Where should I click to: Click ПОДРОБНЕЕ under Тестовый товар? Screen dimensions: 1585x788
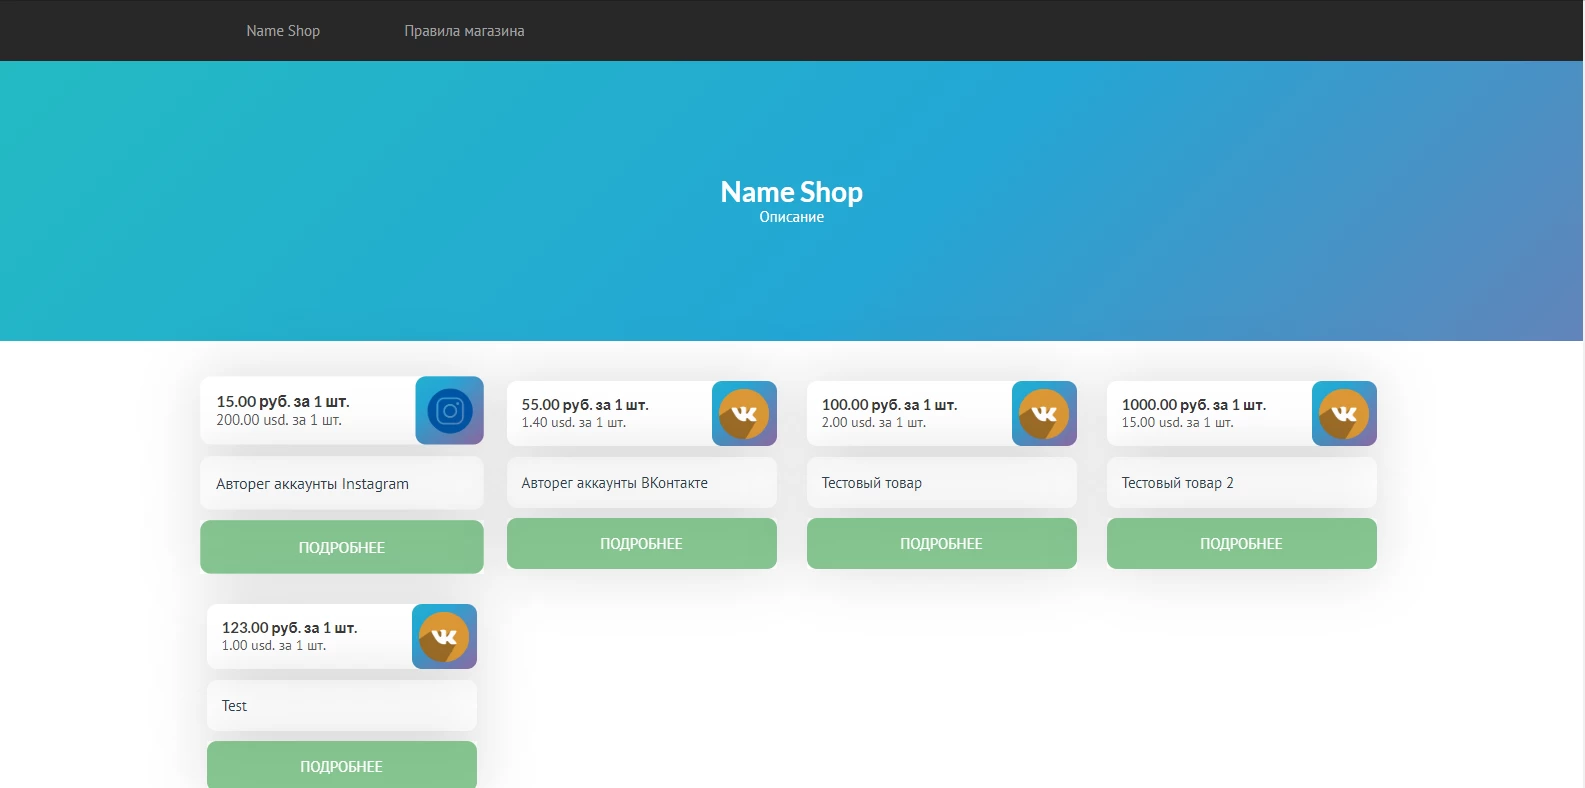coord(942,543)
